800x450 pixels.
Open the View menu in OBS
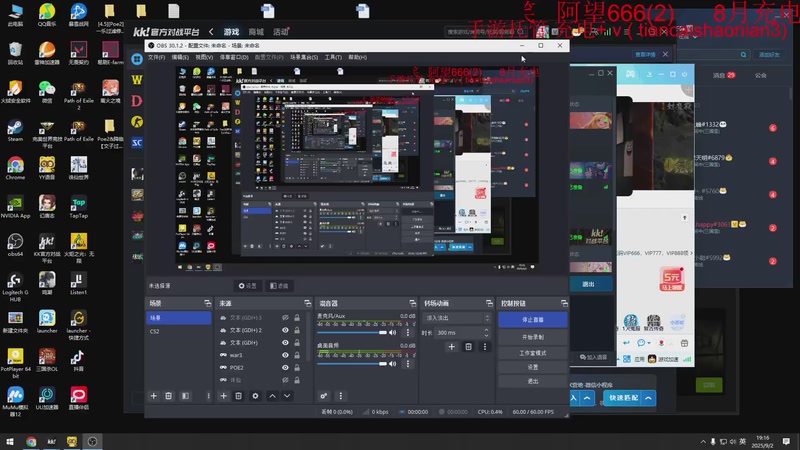(x=204, y=57)
